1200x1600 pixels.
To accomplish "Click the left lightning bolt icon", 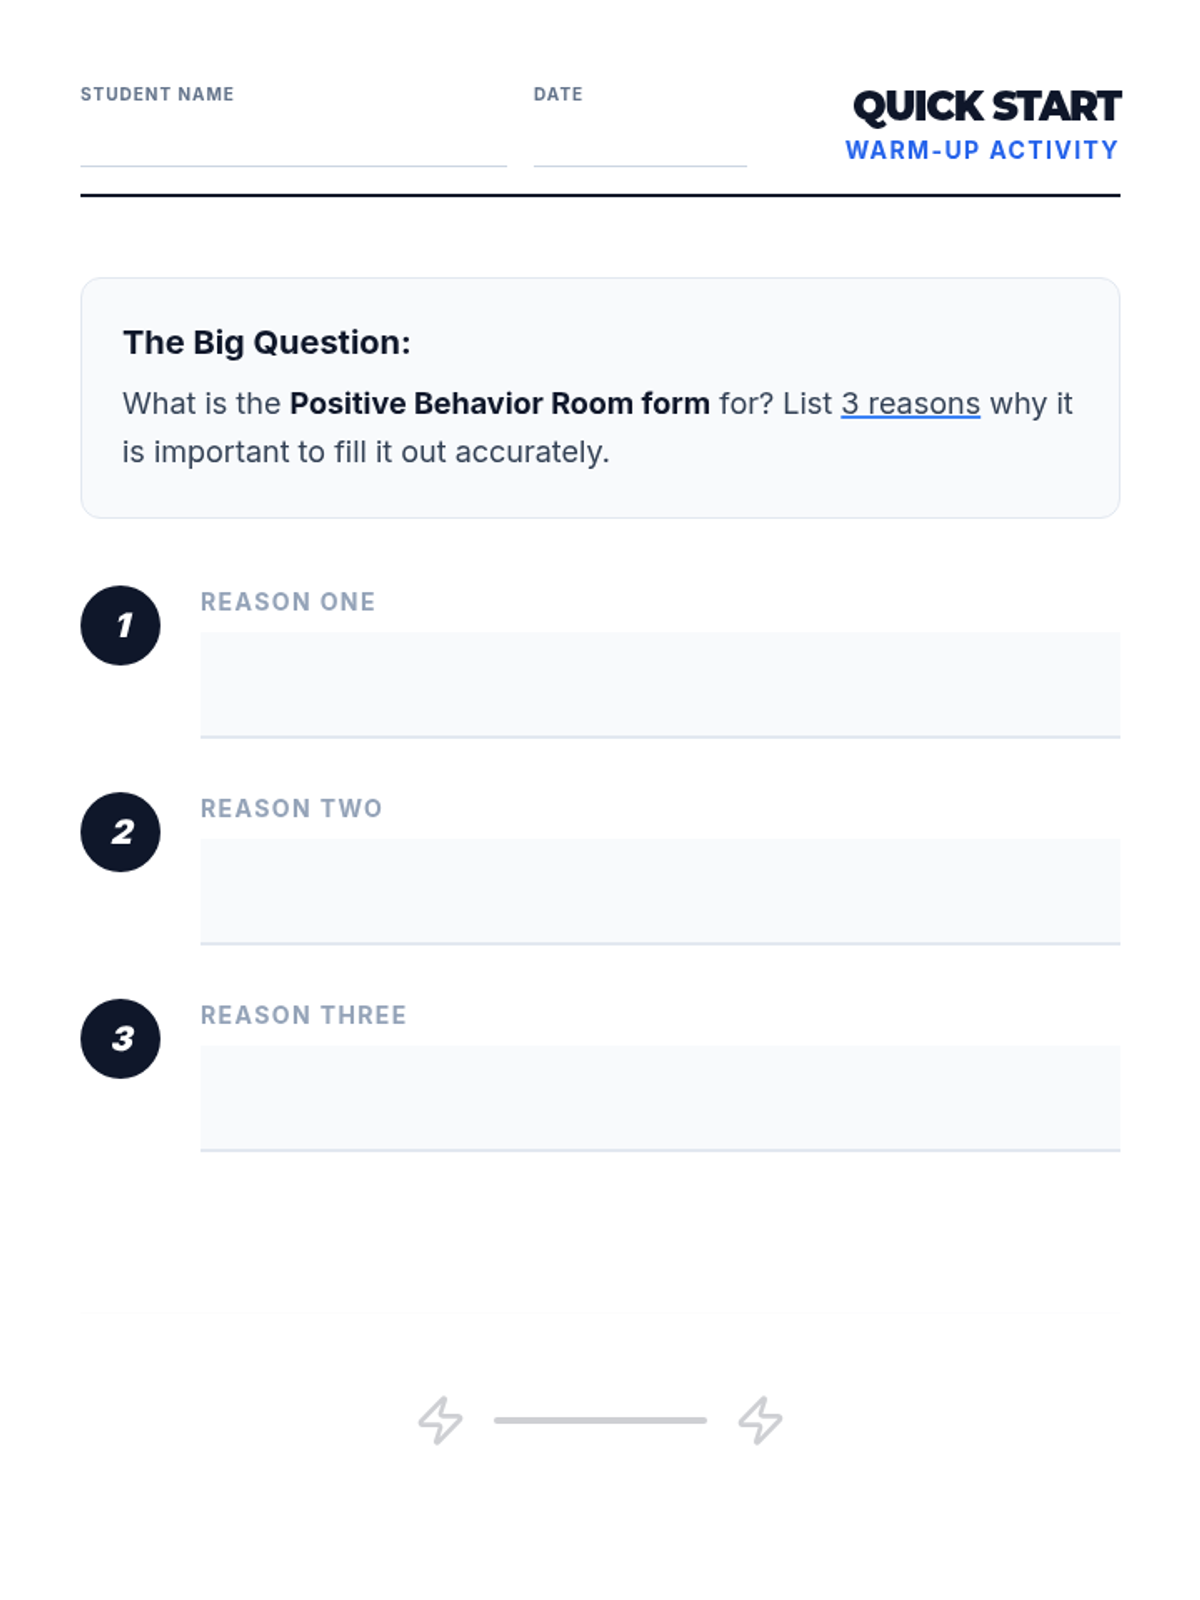I will click(x=440, y=1420).
